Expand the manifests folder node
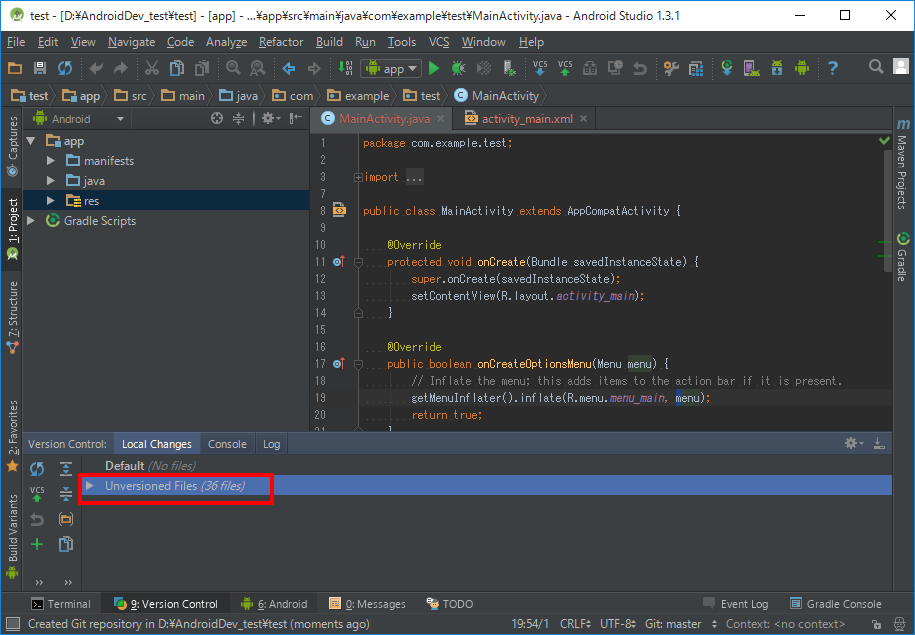This screenshot has width=915, height=635. point(51,161)
